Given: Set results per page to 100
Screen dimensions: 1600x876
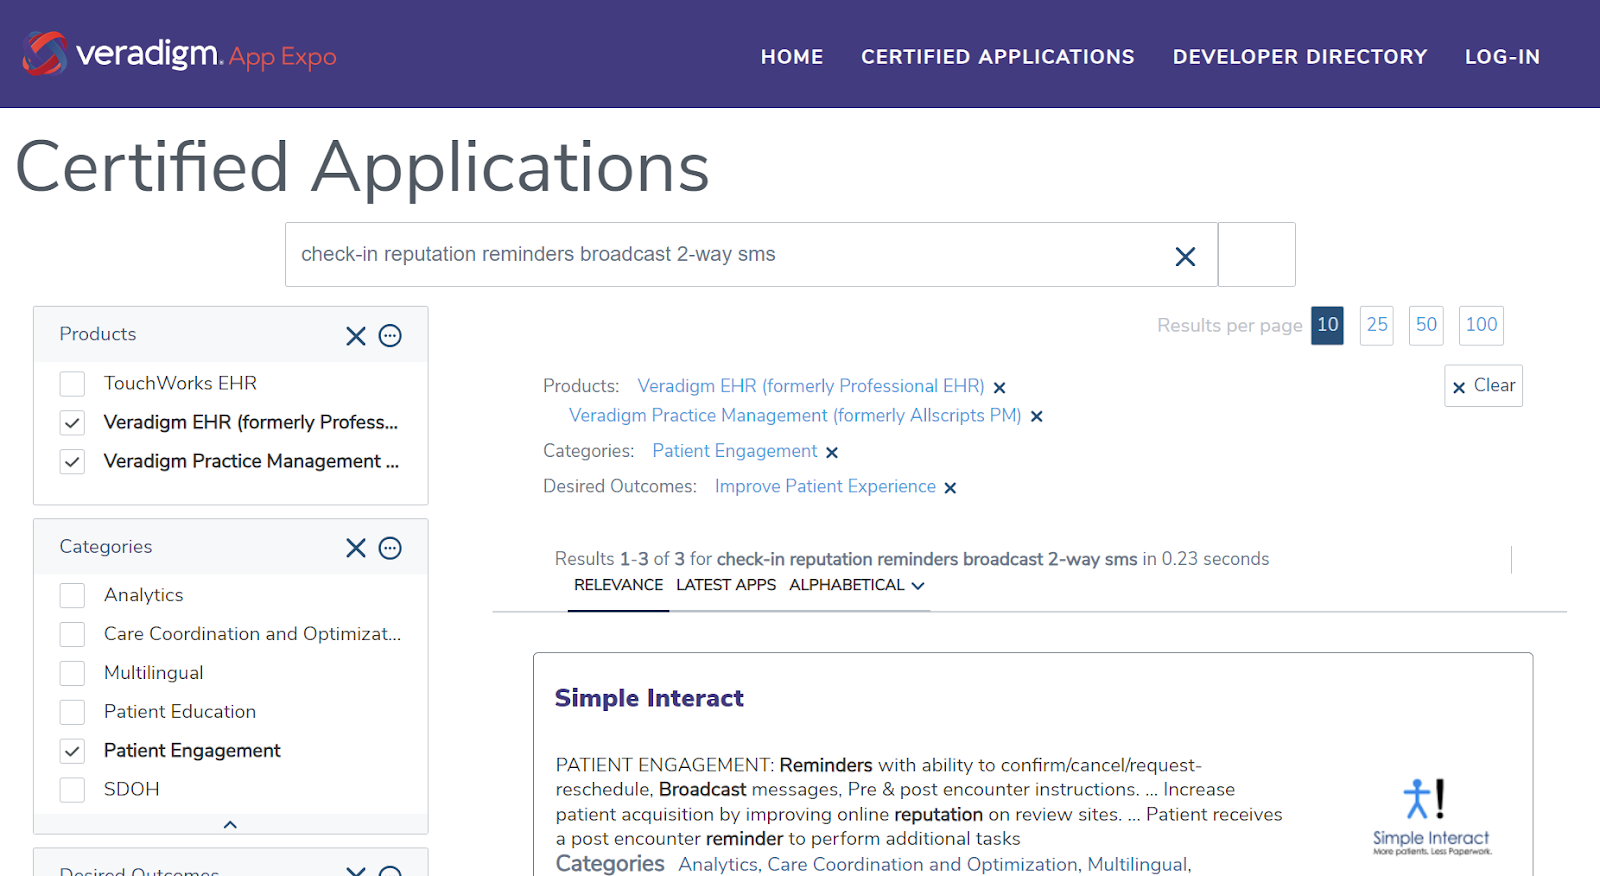Looking at the screenshot, I should [1481, 325].
